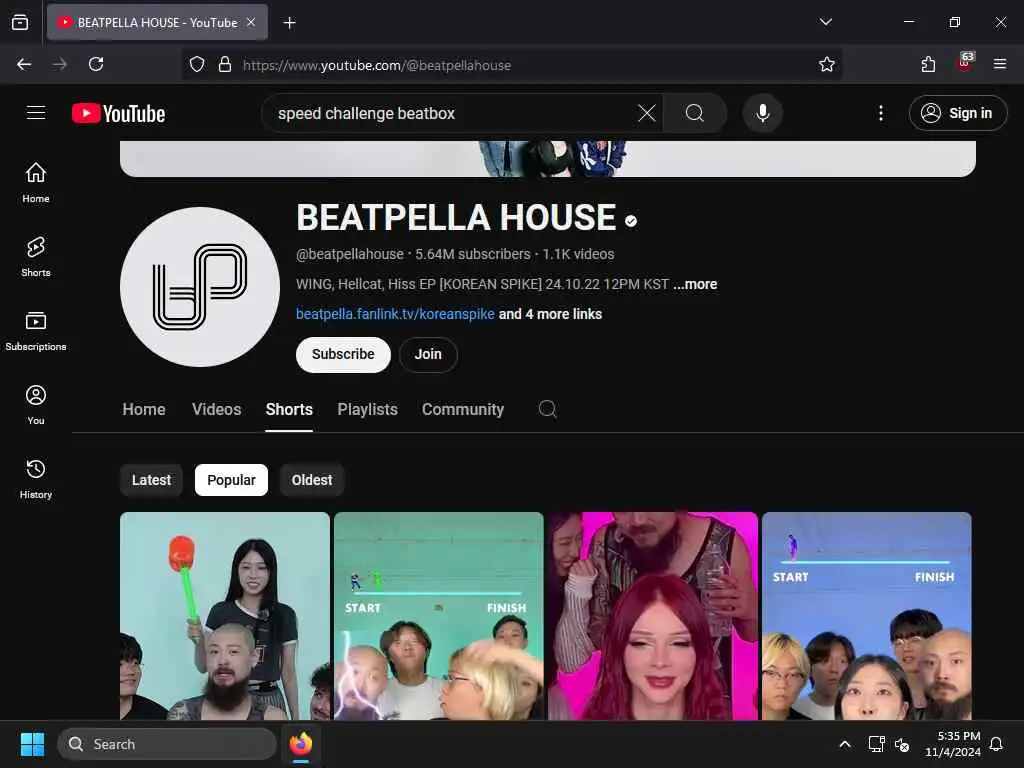Clear the search box with the X icon

(647, 113)
